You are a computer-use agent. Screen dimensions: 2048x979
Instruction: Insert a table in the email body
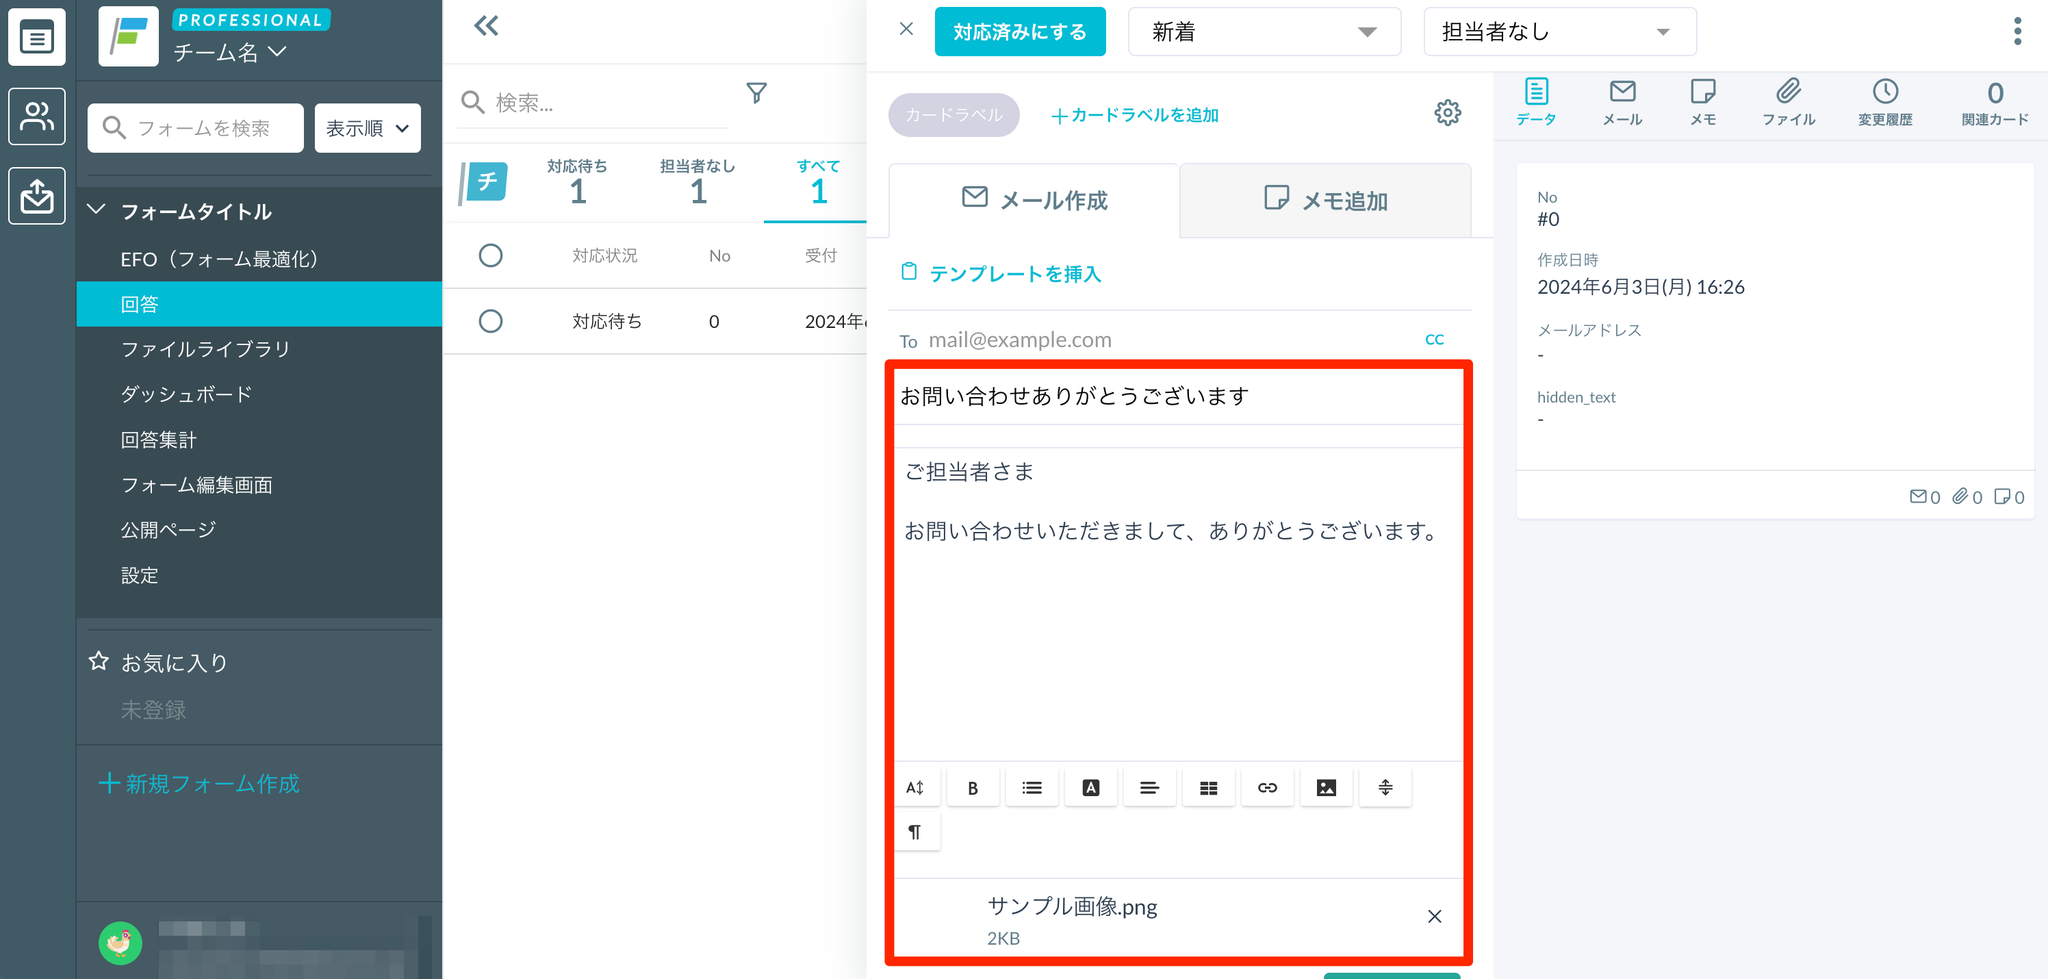click(1209, 788)
